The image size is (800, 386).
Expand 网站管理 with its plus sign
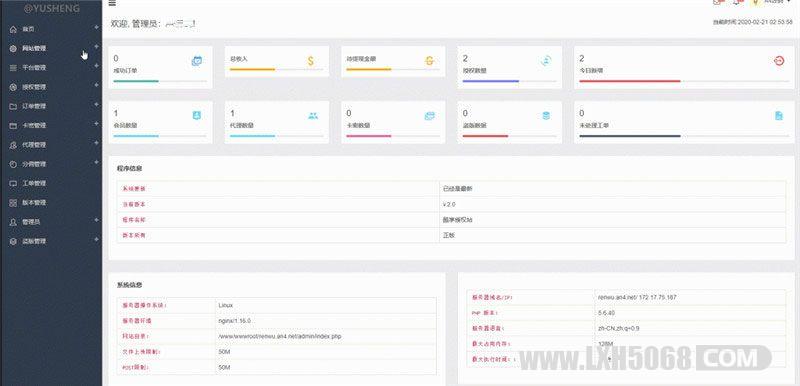pos(96,46)
